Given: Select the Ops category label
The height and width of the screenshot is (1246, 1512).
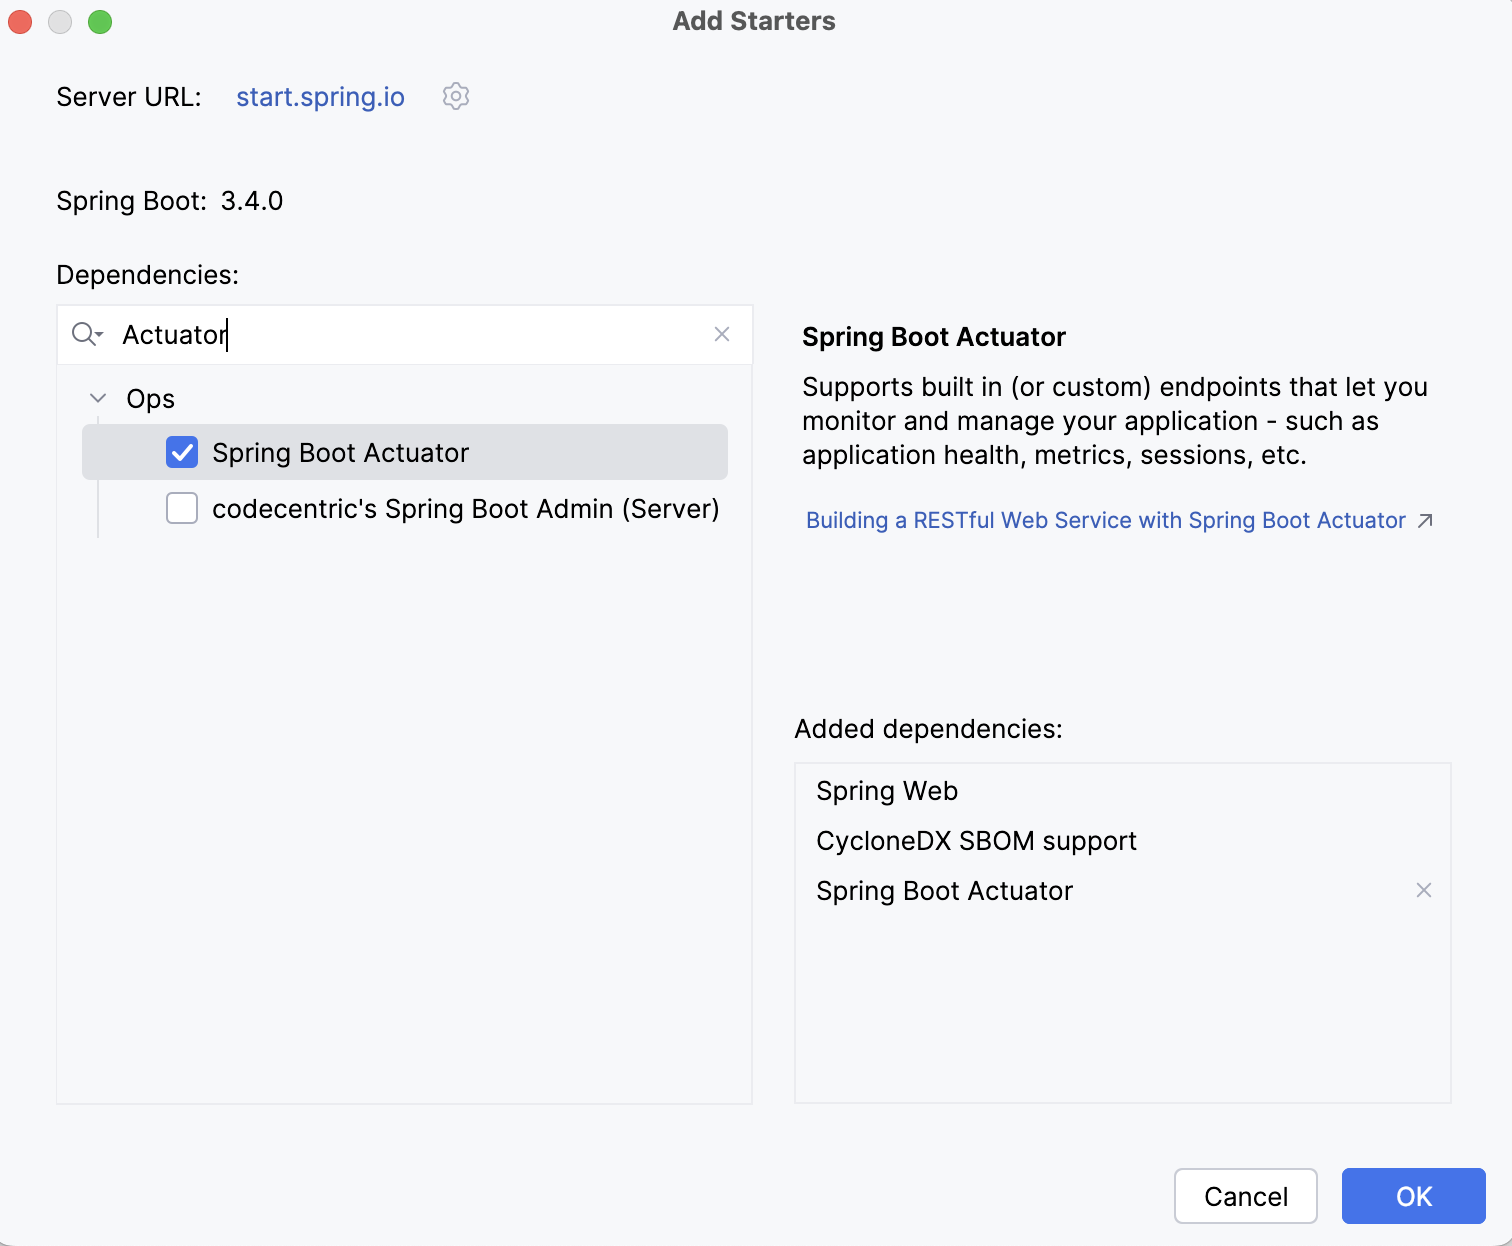Looking at the screenshot, I should tap(150, 399).
